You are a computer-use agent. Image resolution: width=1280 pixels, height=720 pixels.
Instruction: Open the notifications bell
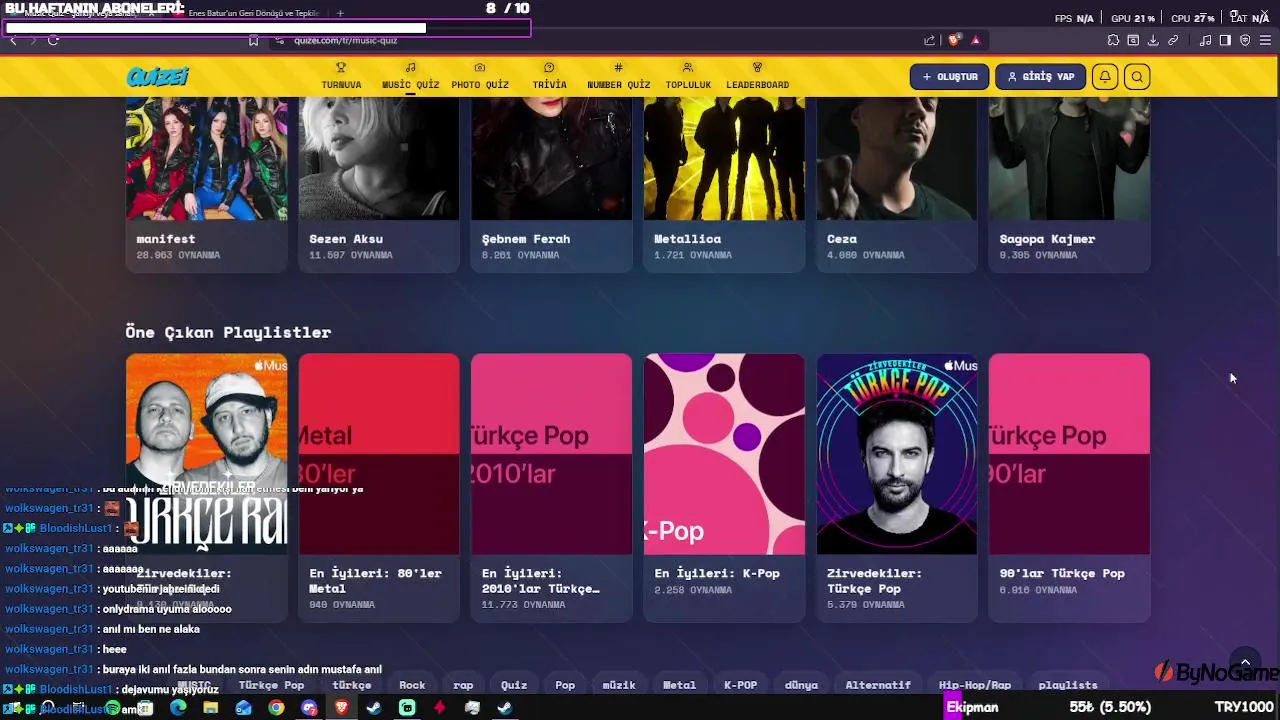click(x=1105, y=77)
